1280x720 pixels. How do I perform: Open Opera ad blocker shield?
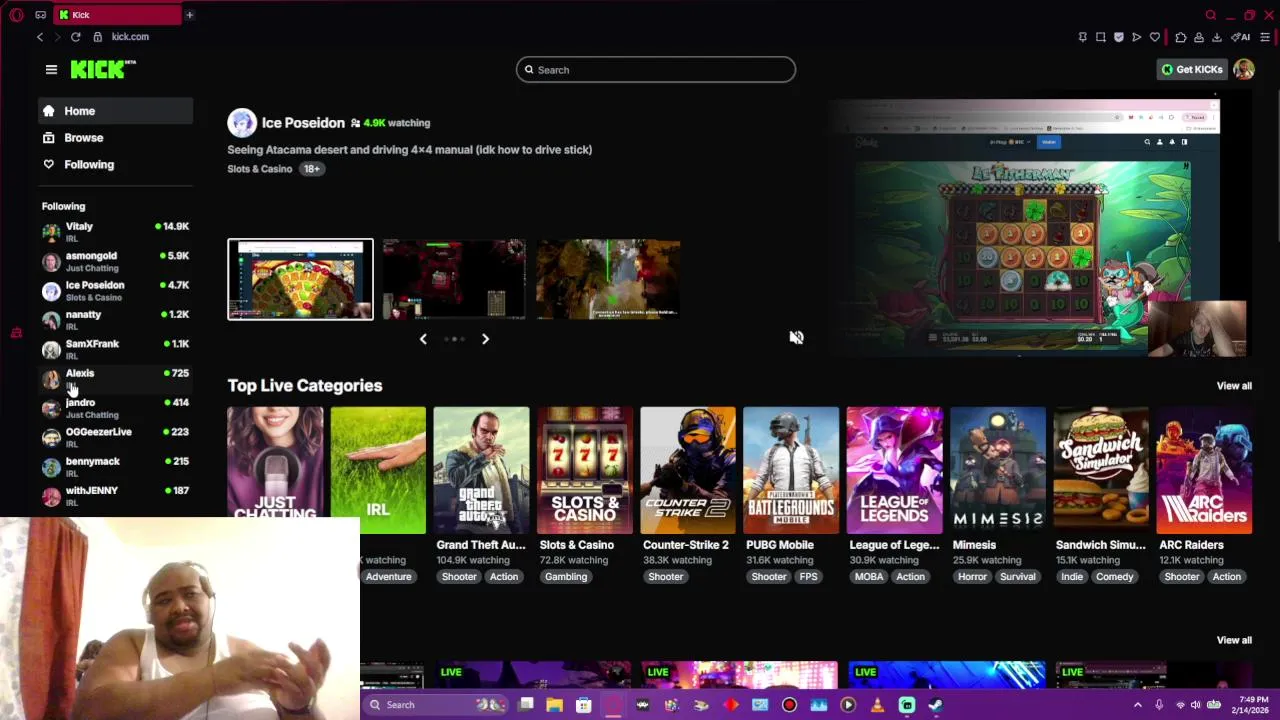1118,37
